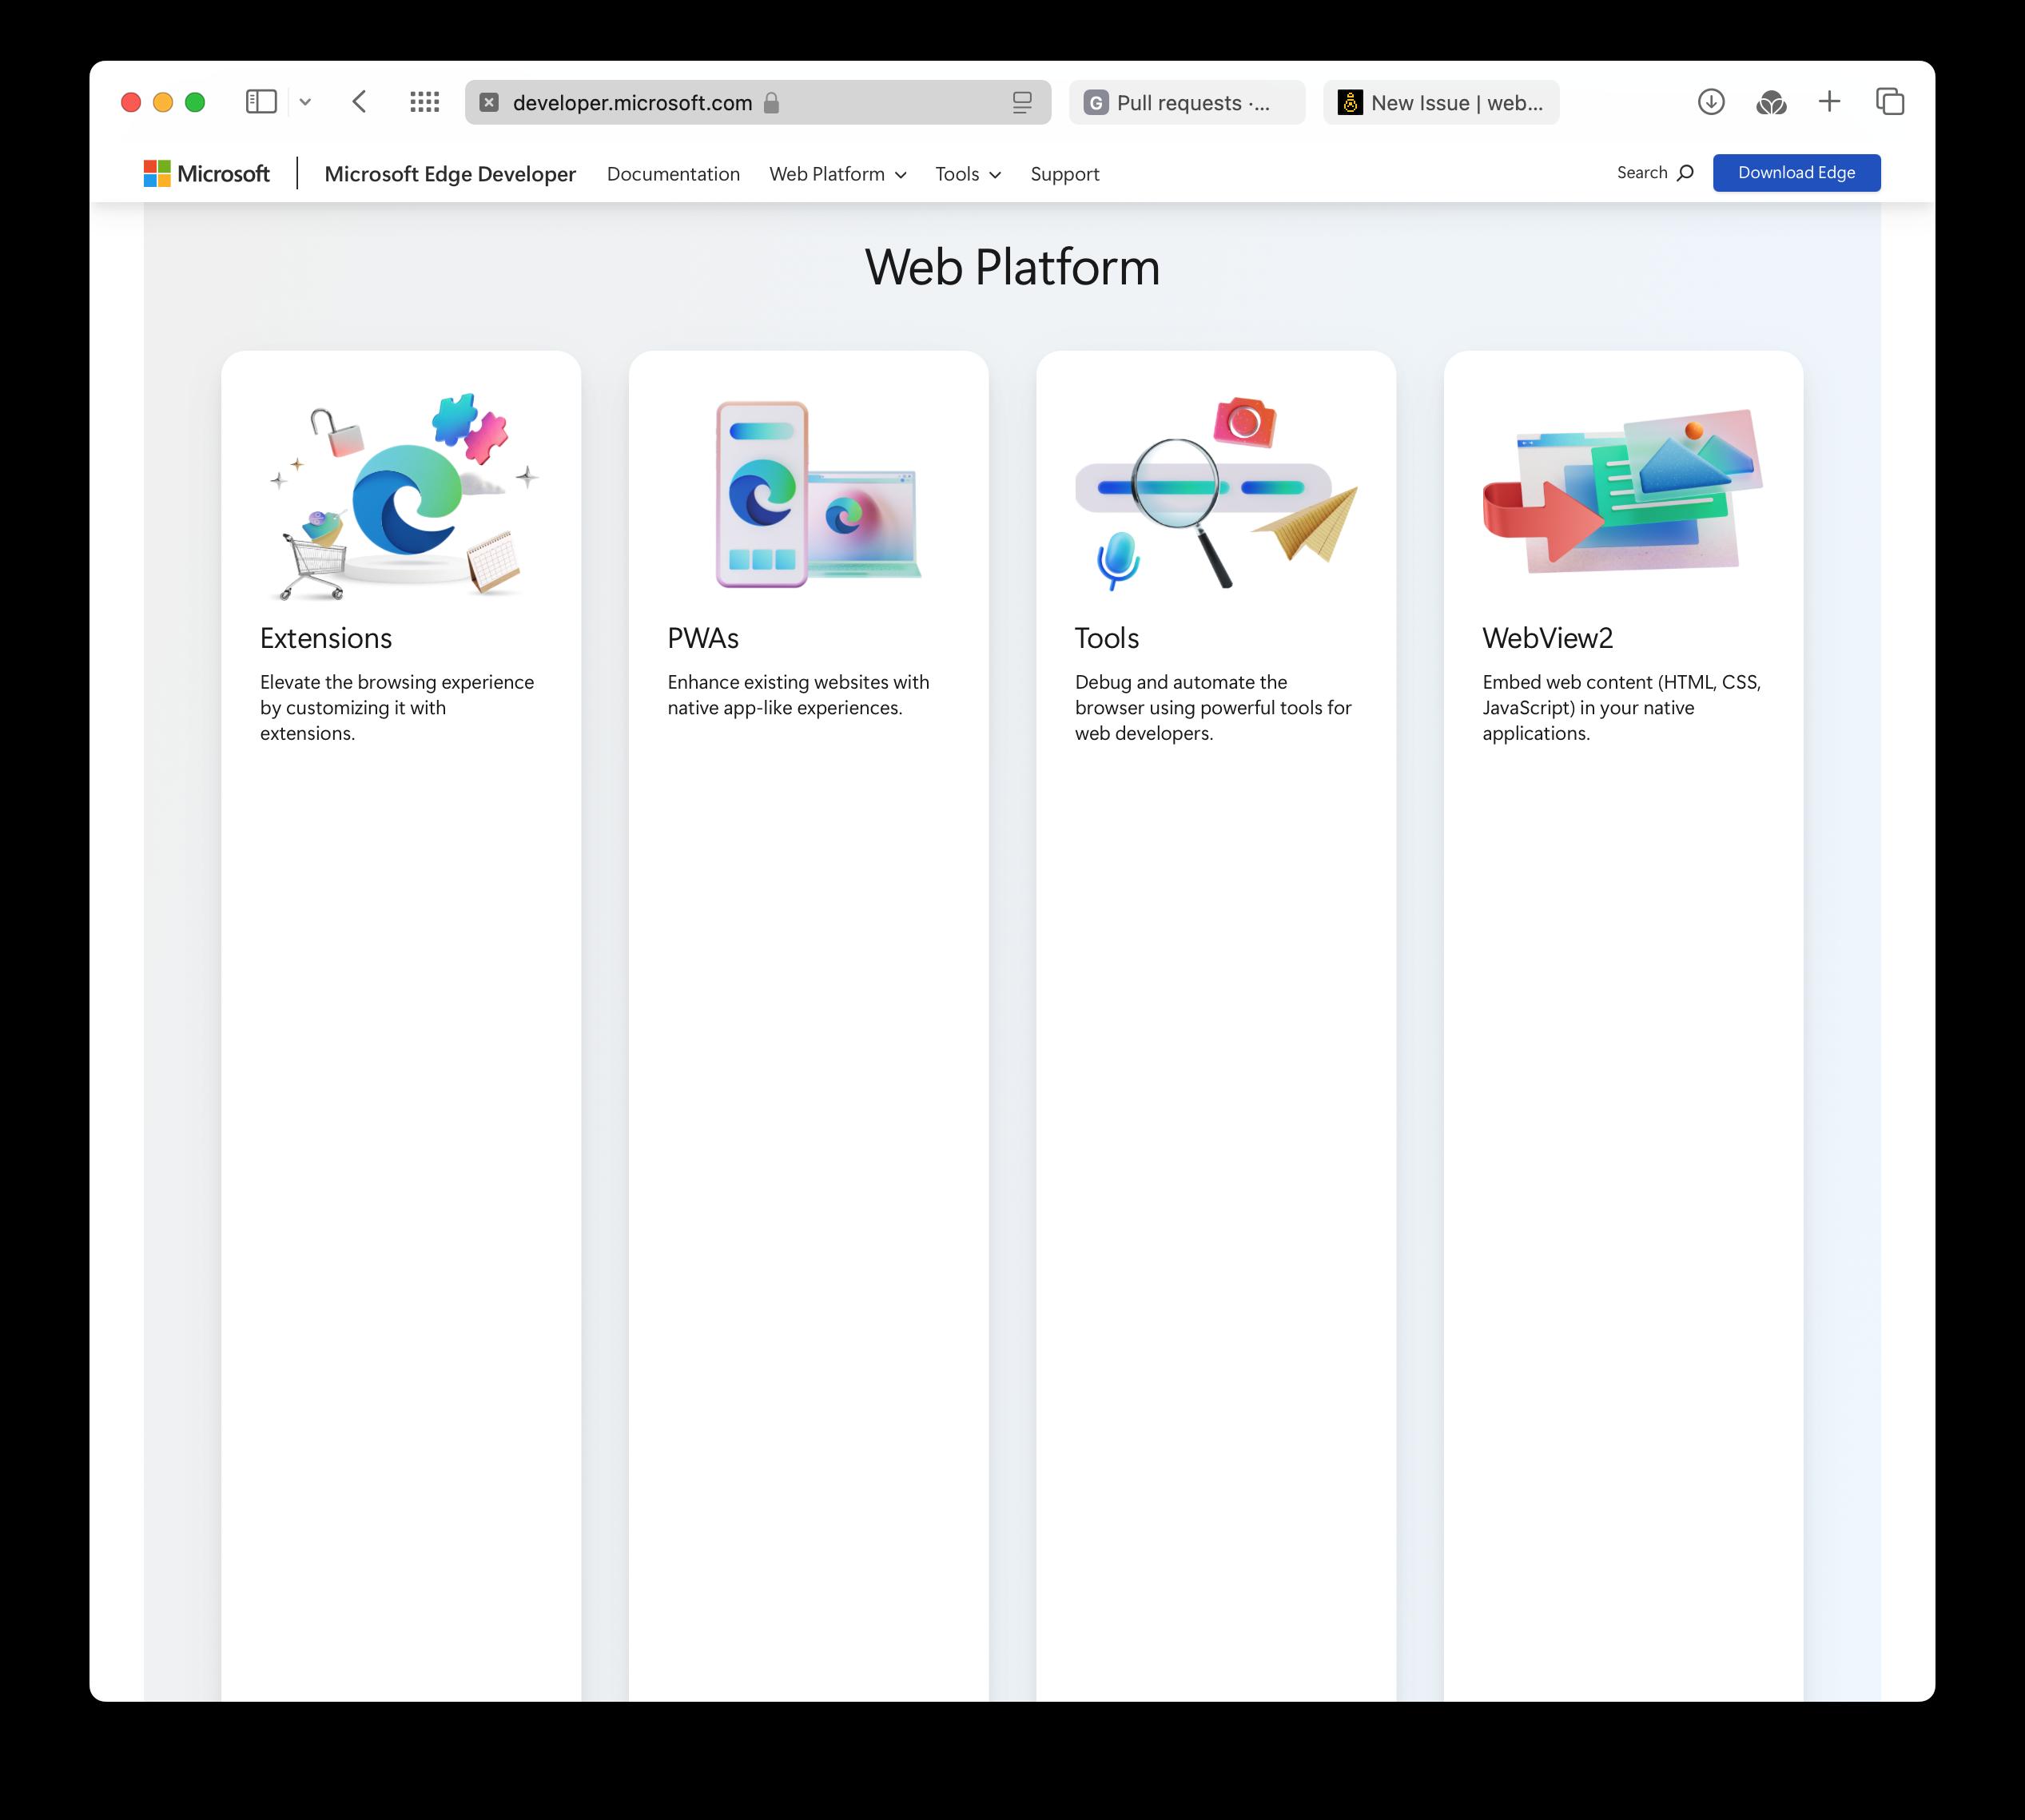Click the WebView2 card title
This screenshot has height=1820, width=2025.
(1548, 638)
